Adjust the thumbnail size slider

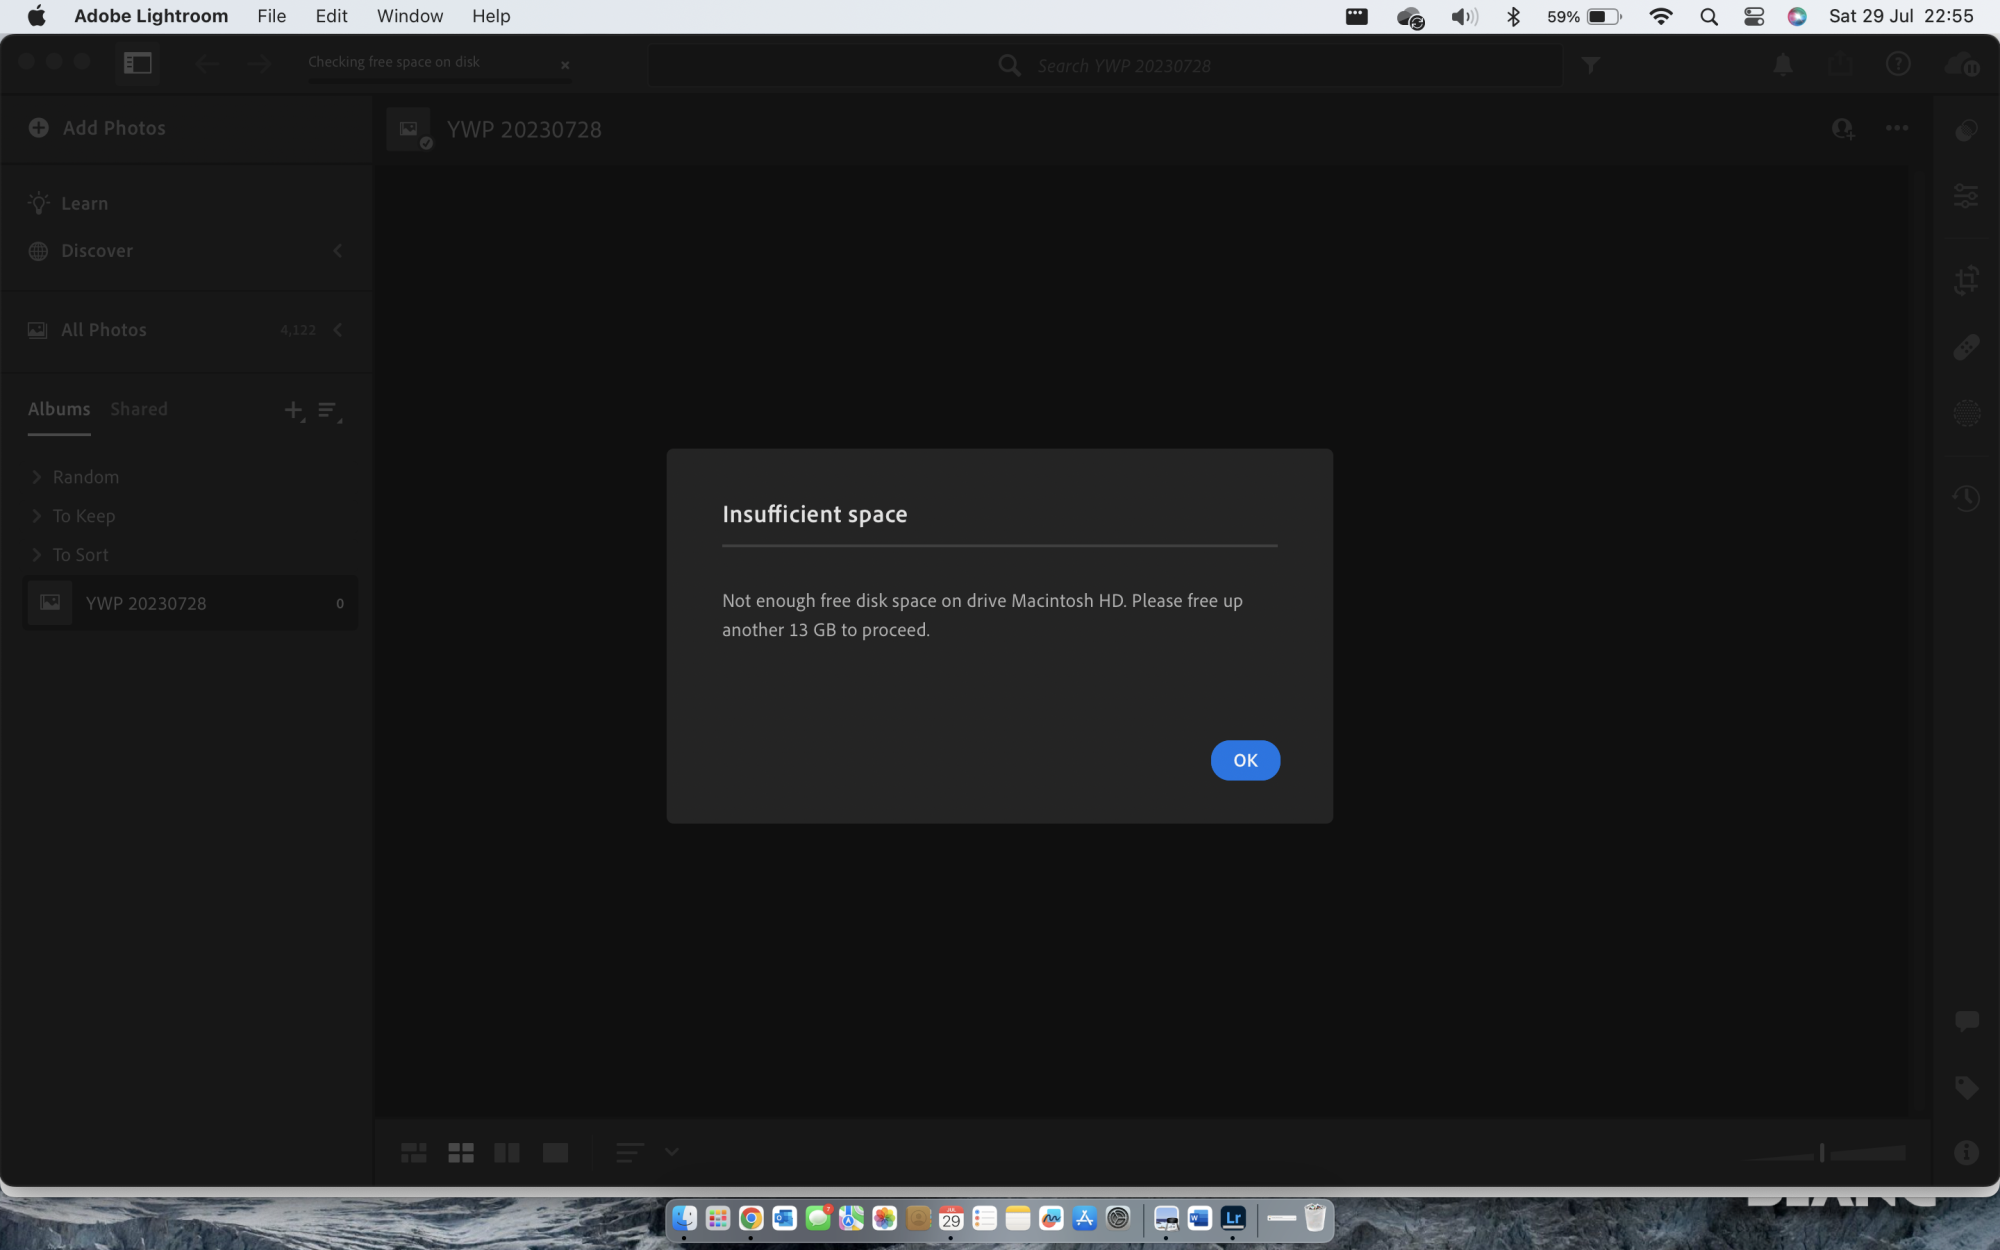pos(1822,1152)
